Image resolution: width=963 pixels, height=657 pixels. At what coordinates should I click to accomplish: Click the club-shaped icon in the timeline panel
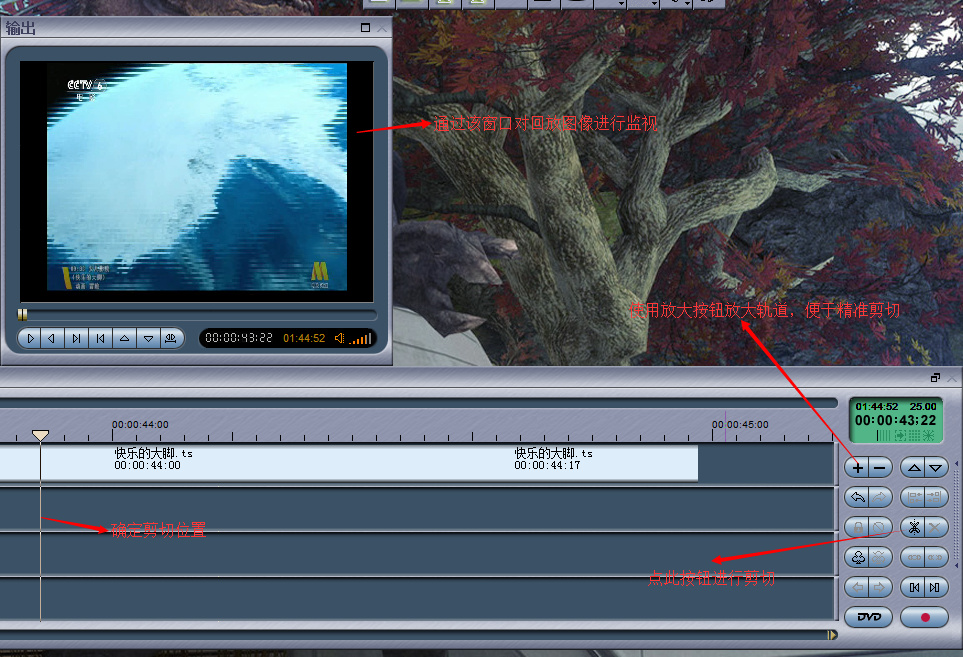click(x=857, y=557)
